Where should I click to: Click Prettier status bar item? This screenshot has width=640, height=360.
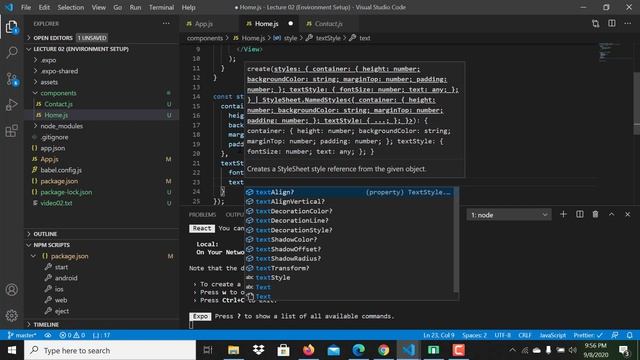coord(588,335)
